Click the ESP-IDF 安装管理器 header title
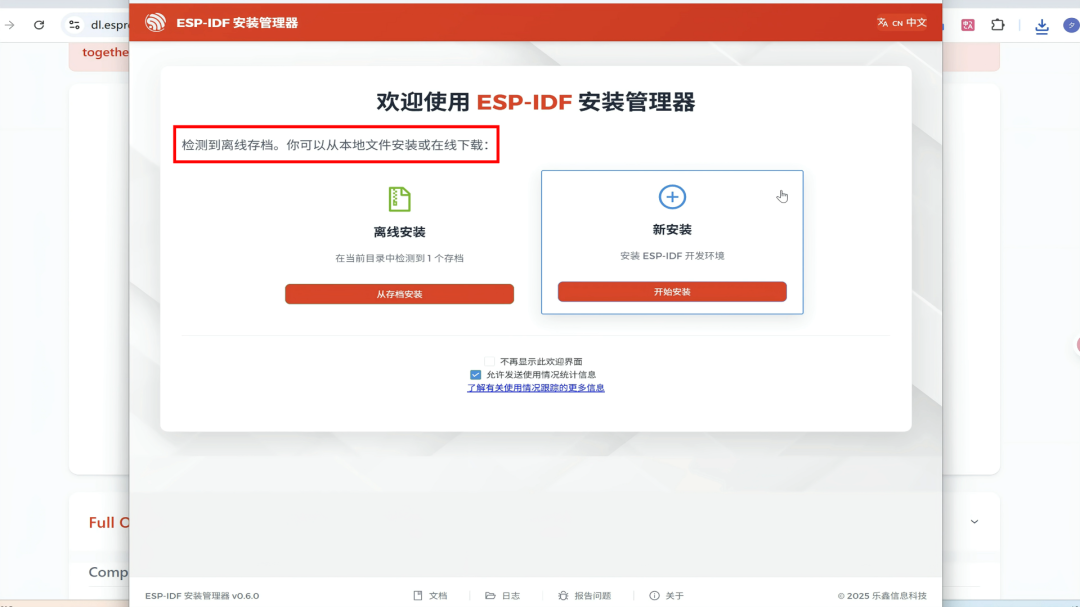This screenshot has height=607, width=1080. point(237,23)
